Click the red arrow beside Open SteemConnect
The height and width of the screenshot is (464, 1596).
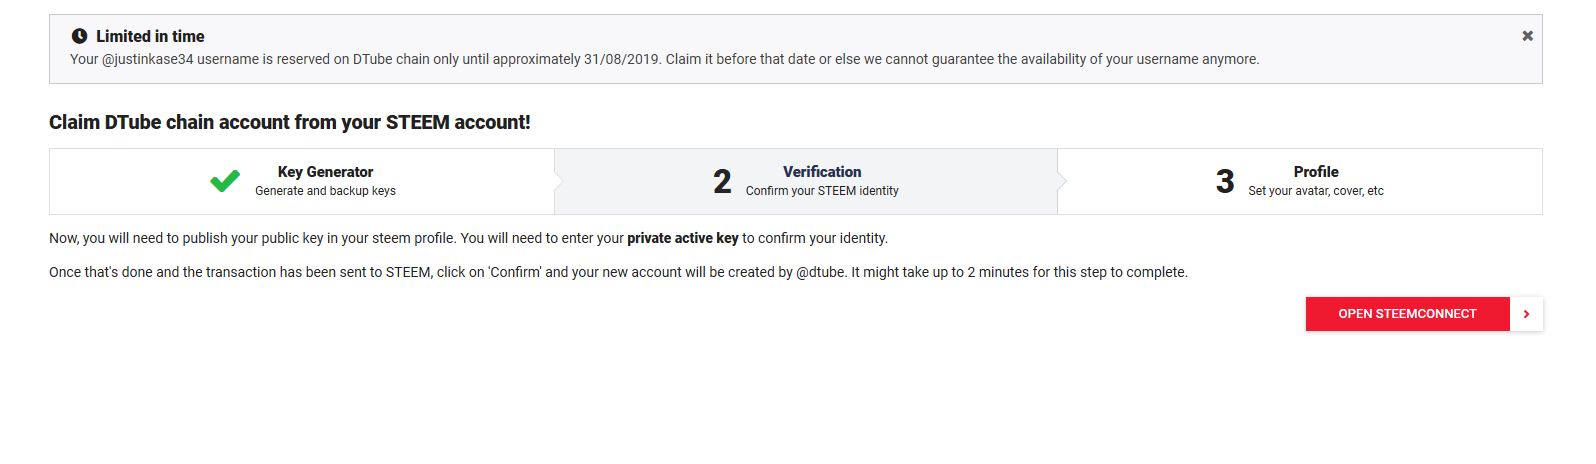coord(1526,314)
